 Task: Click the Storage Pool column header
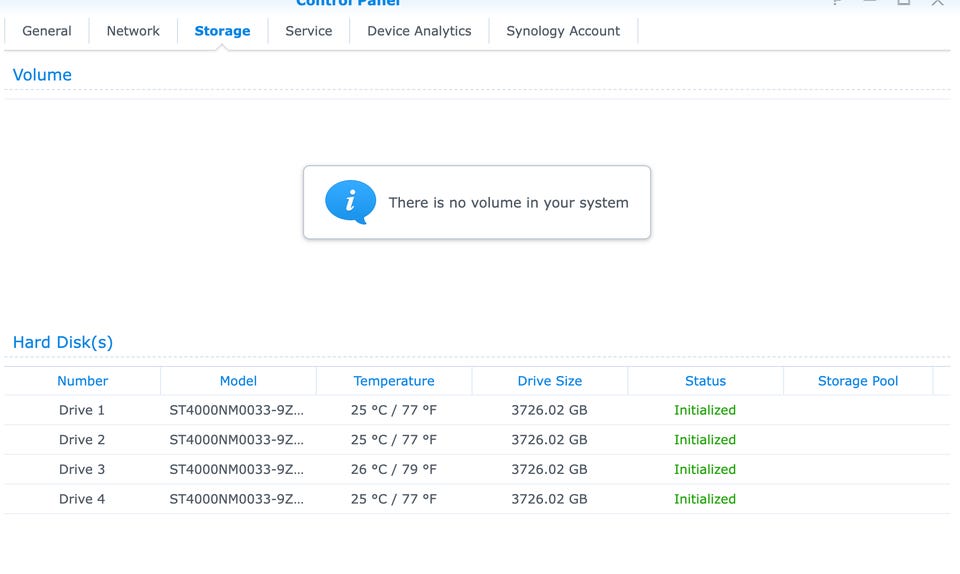point(858,381)
